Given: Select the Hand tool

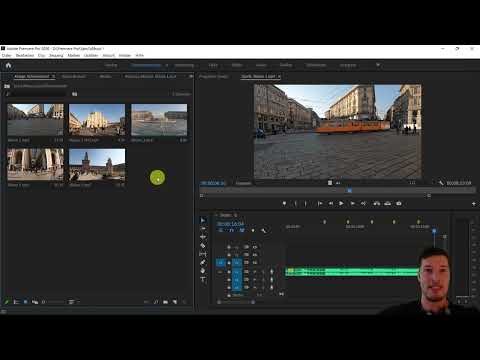Looking at the screenshot, I should (203, 271).
